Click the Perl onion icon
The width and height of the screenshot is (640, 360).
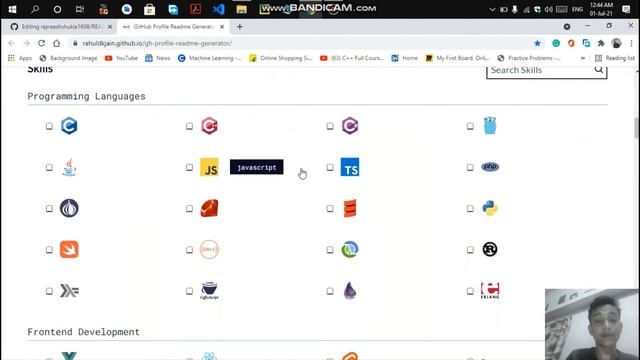pos(69,208)
